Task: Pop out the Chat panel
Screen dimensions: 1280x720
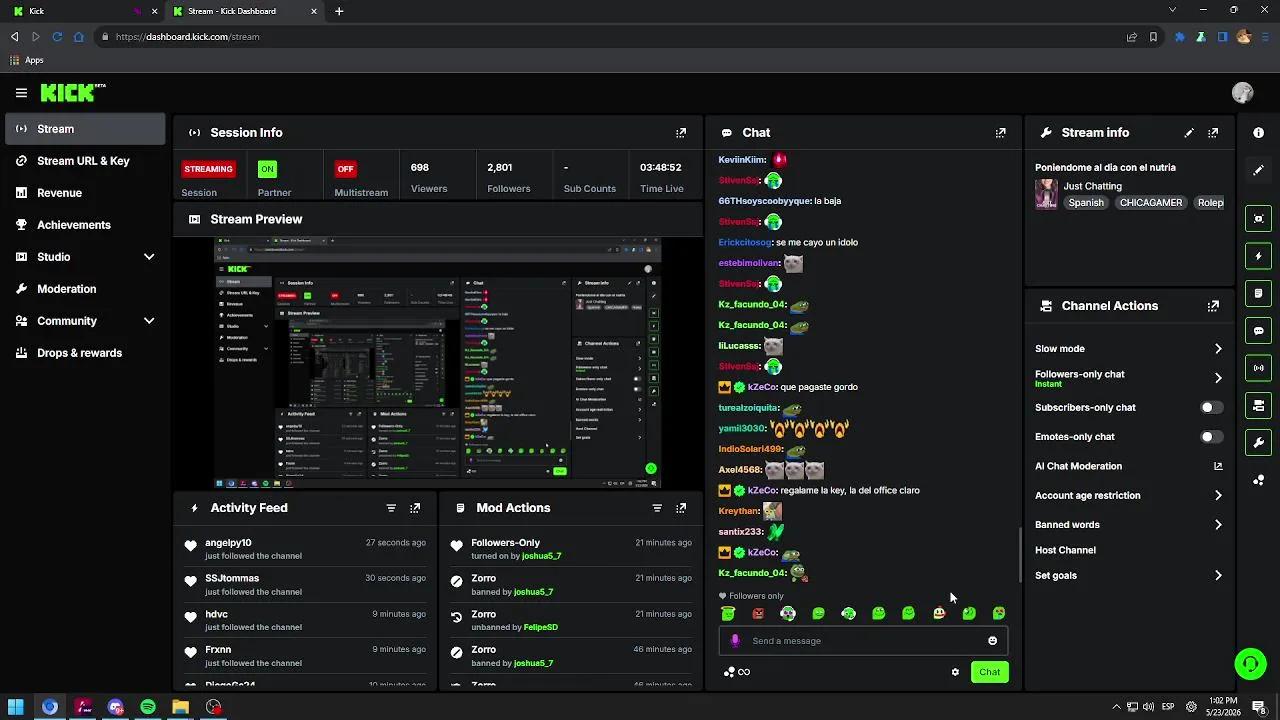Action: click(1000, 132)
